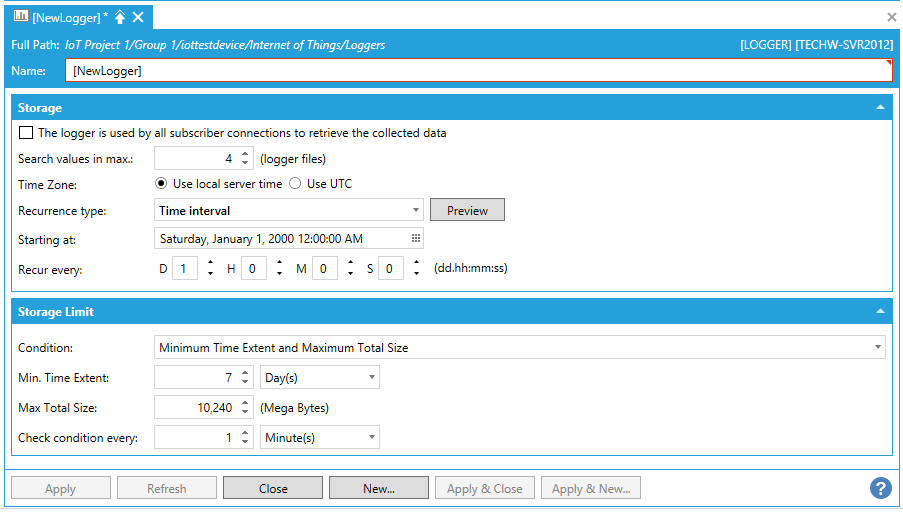Close the NewLogger tab

click(x=138, y=17)
